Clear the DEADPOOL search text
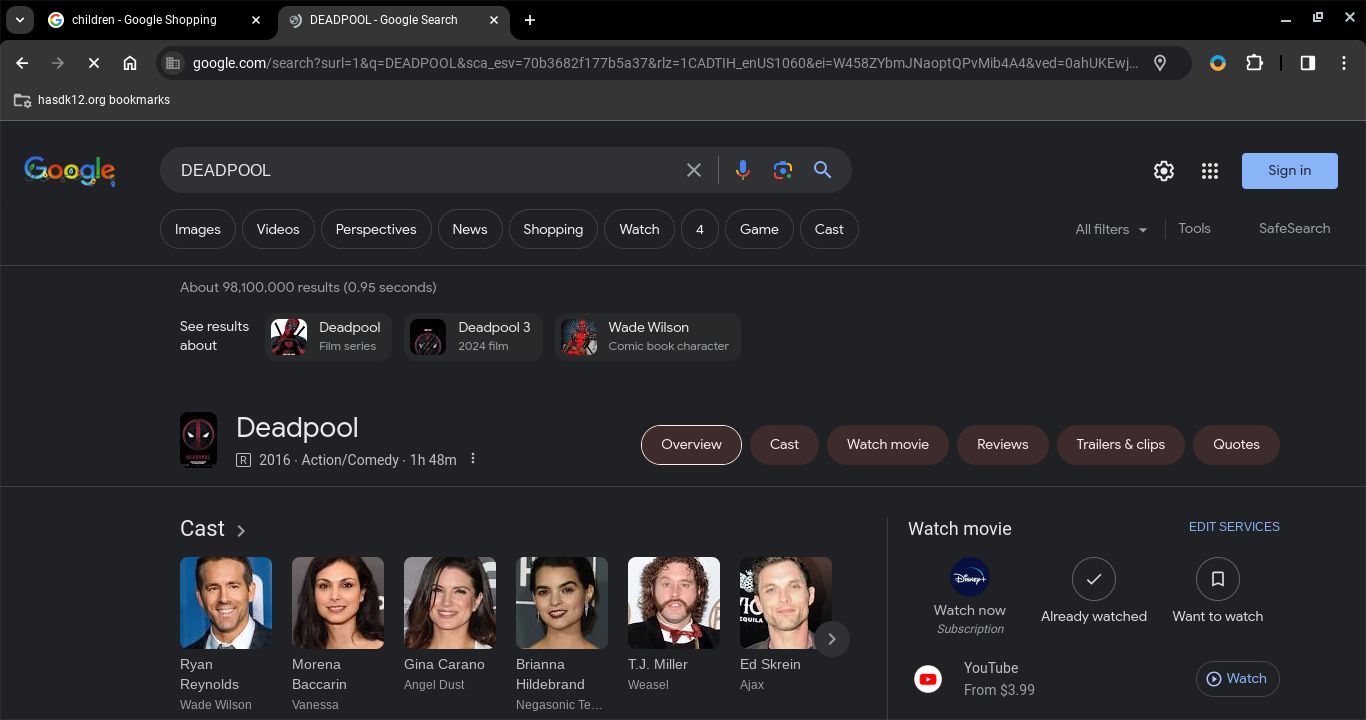Image resolution: width=1366 pixels, height=720 pixels. (693, 171)
